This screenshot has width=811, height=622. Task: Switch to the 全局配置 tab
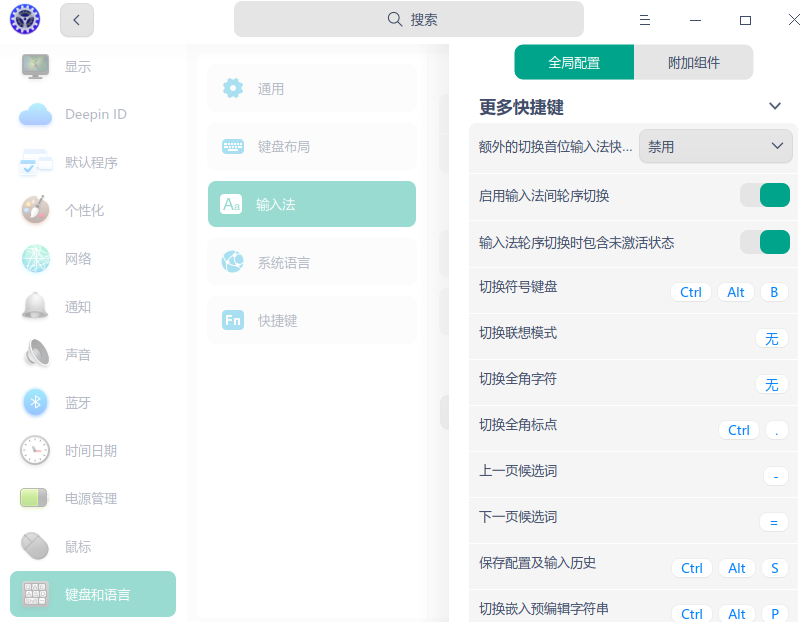tap(574, 63)
